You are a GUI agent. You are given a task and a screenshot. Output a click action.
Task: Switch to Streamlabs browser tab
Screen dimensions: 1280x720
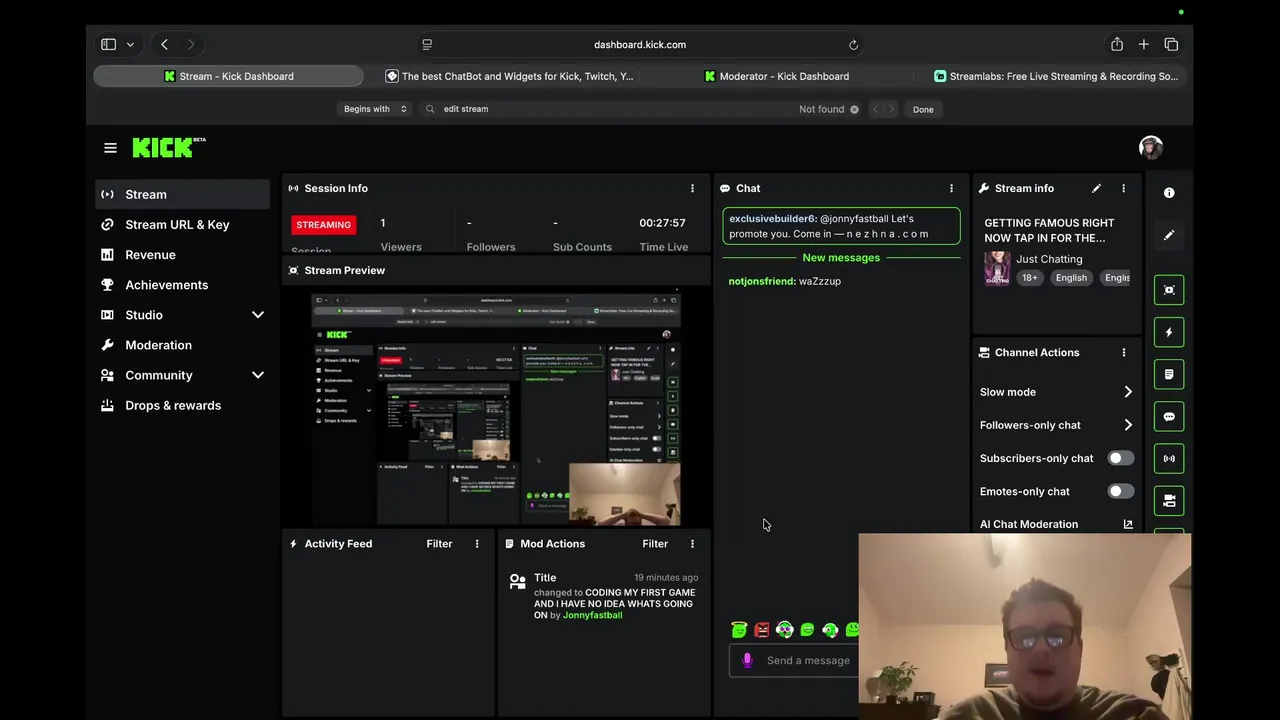click(x=1056, y=76)
